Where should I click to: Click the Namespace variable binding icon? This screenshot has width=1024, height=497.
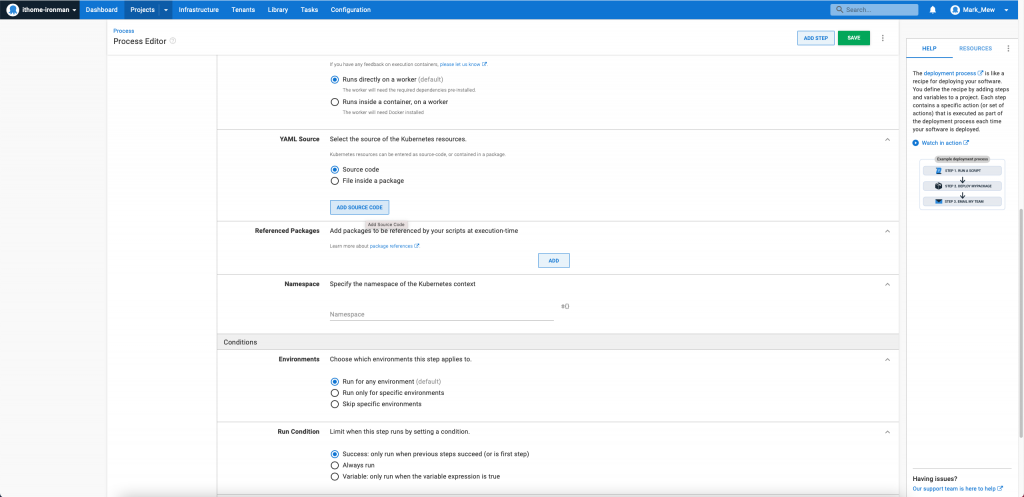(566, 306)
